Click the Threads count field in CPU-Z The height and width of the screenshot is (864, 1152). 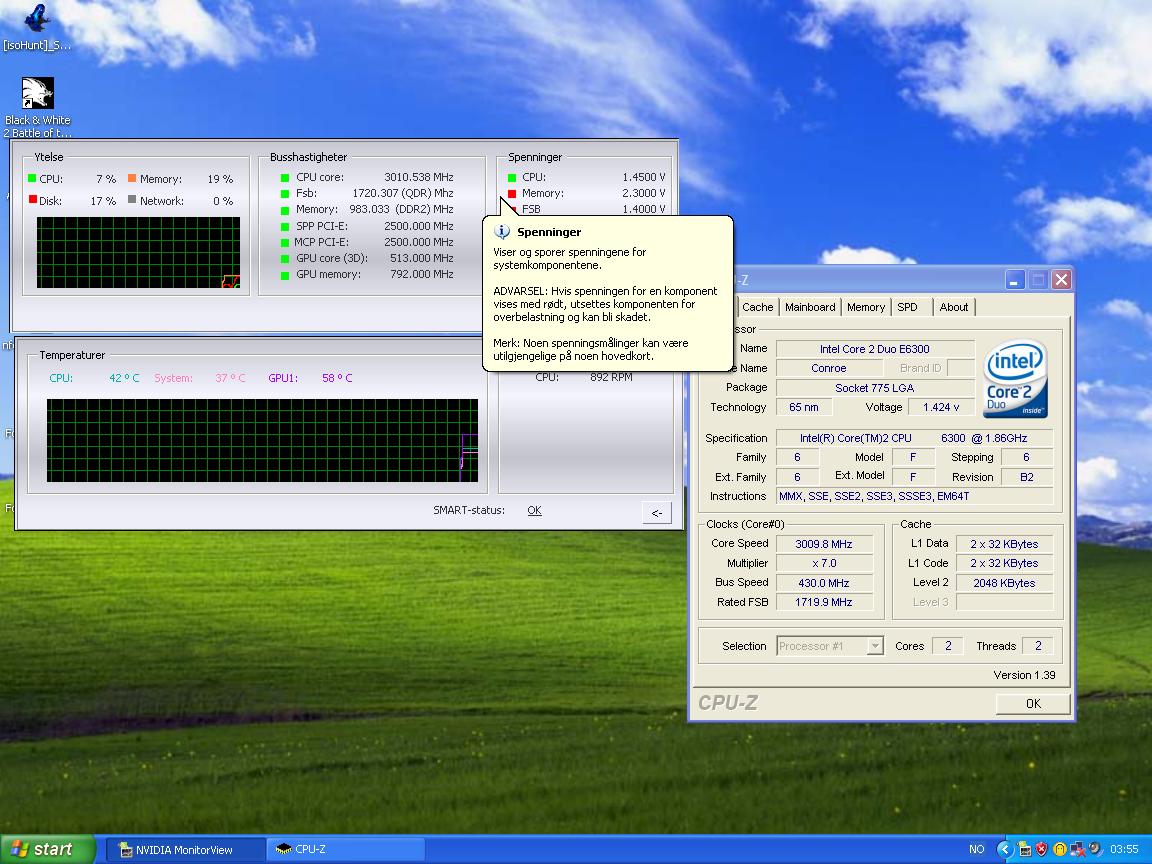[1038, 646]
